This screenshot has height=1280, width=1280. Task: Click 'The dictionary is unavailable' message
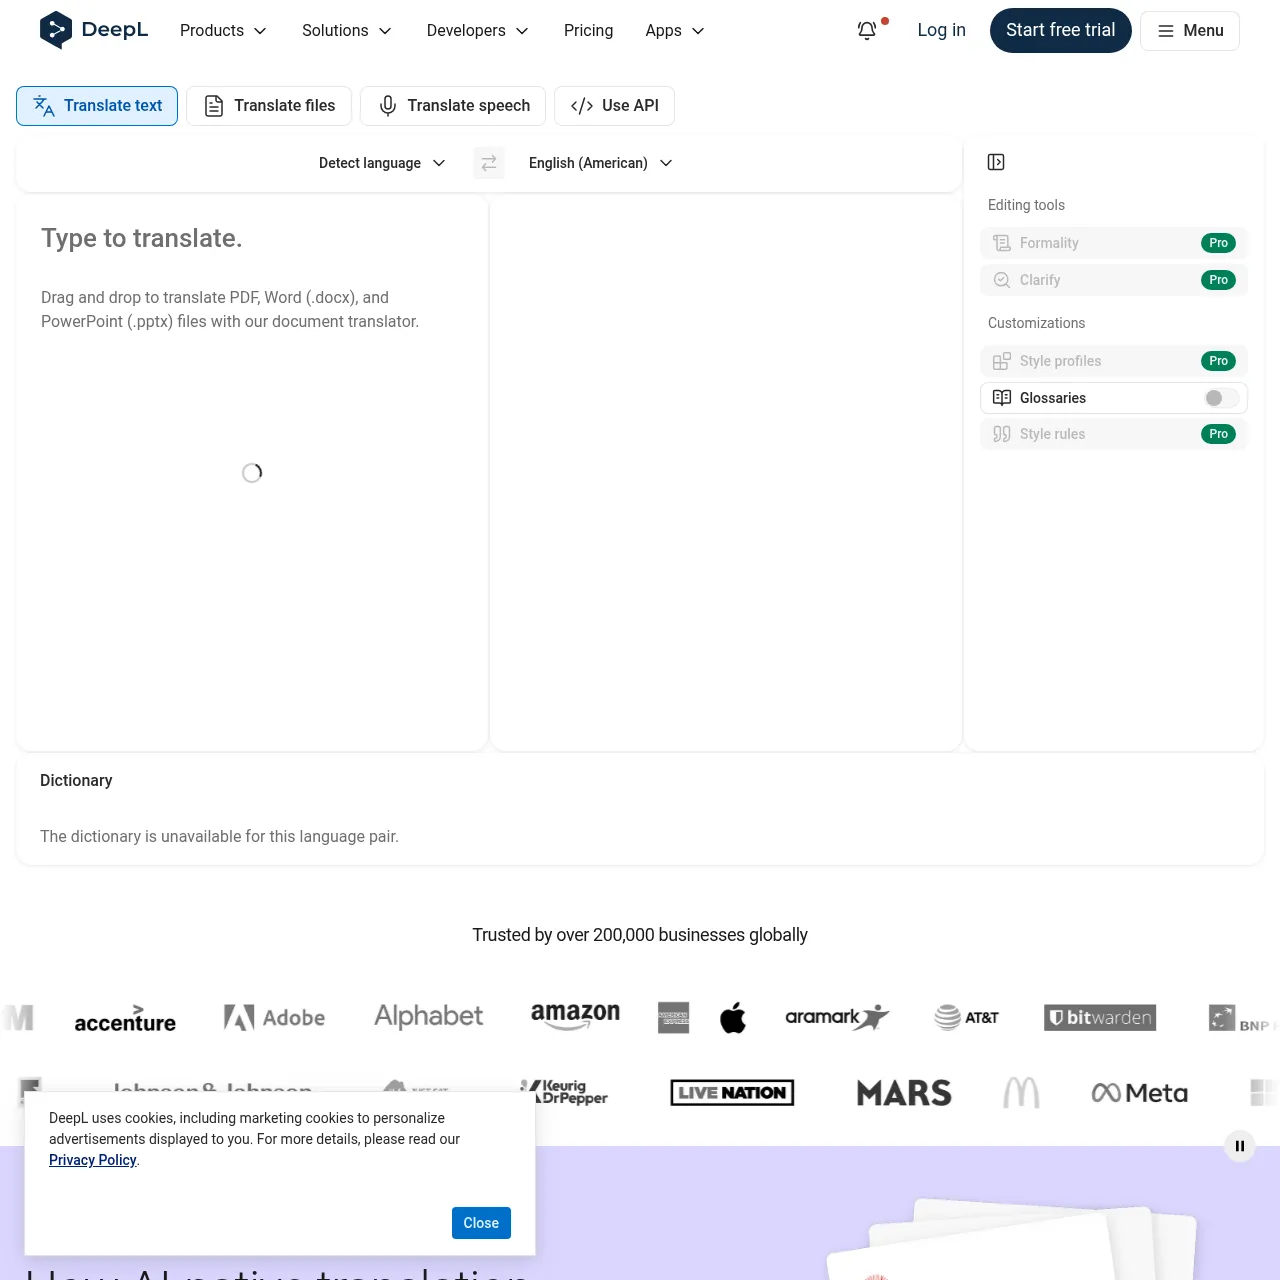tap(219, 837)
